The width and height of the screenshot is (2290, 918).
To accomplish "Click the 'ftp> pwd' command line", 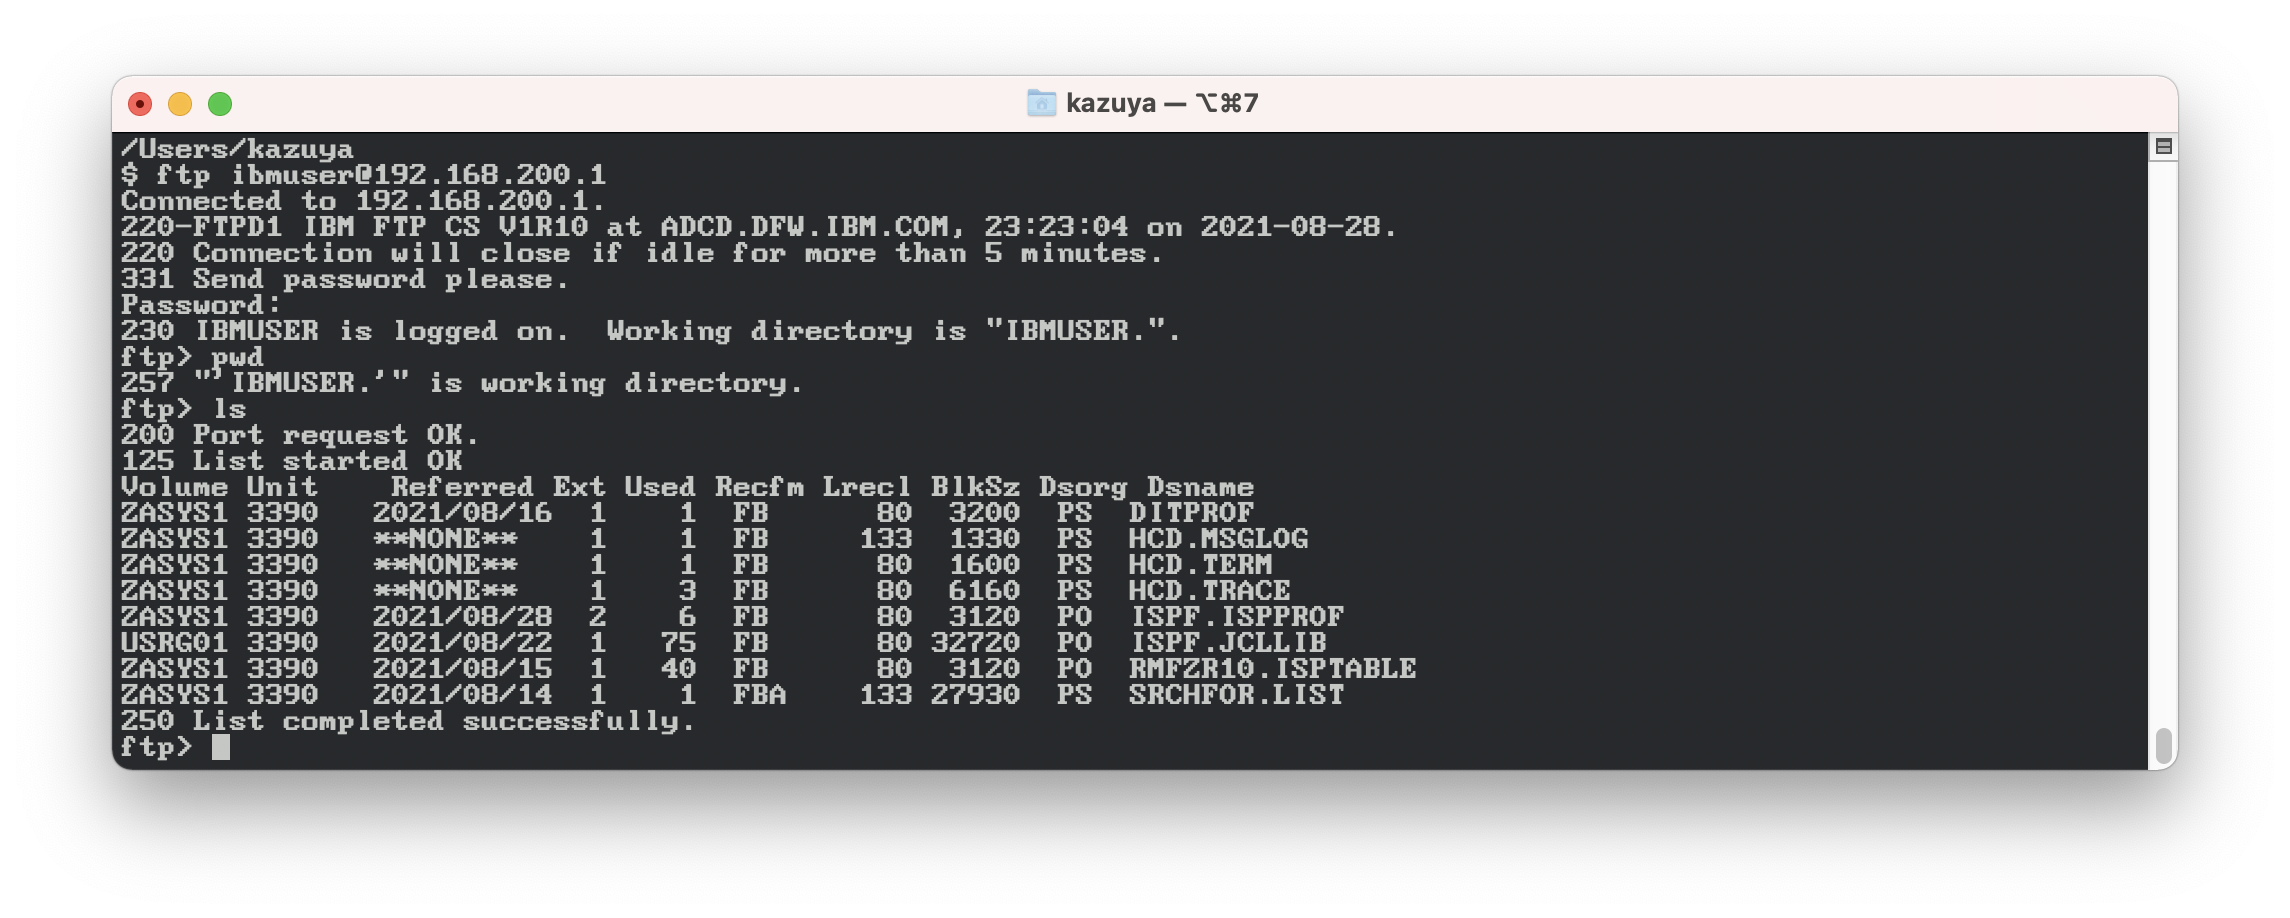I will point(192,357).
